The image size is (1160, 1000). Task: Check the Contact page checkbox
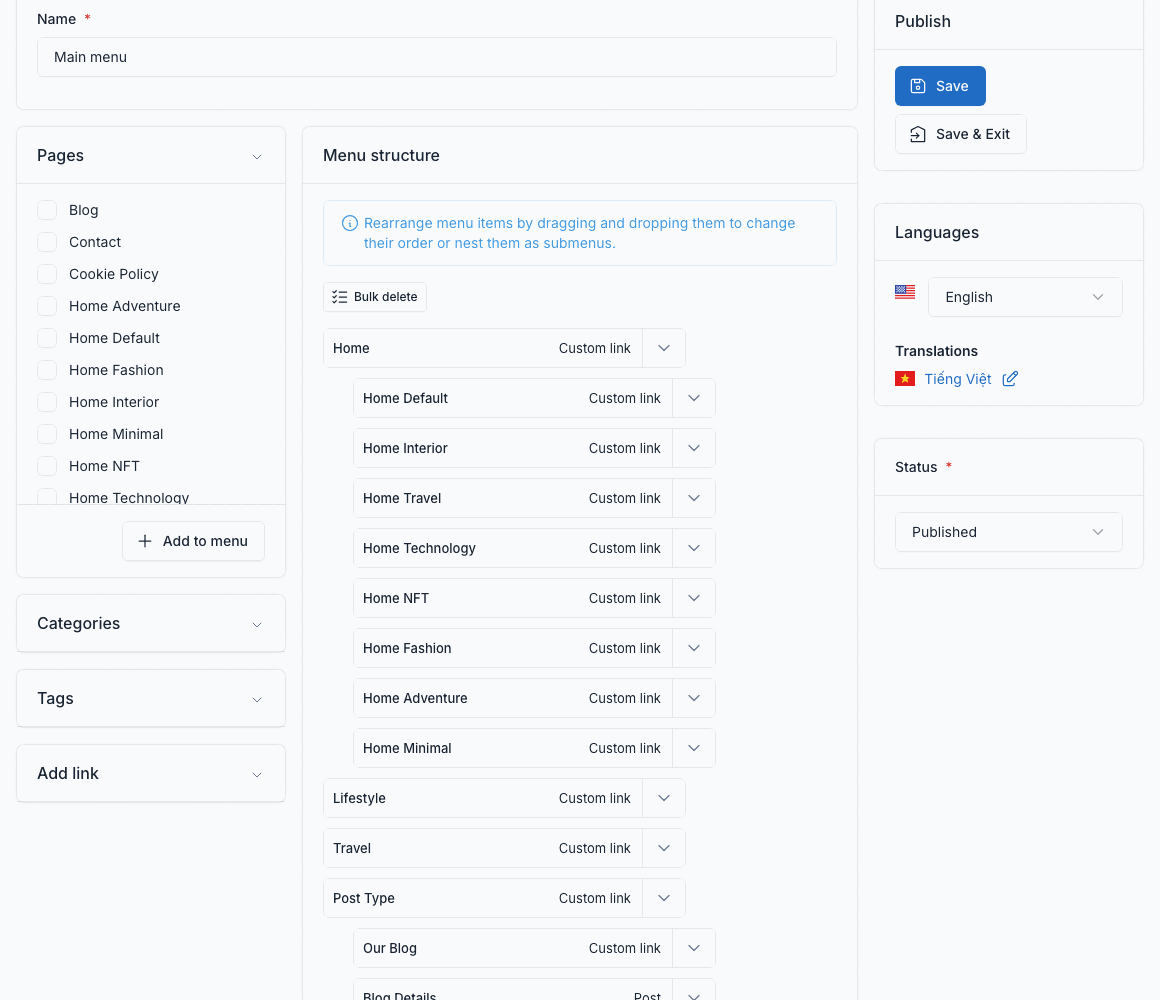(47, 242)
